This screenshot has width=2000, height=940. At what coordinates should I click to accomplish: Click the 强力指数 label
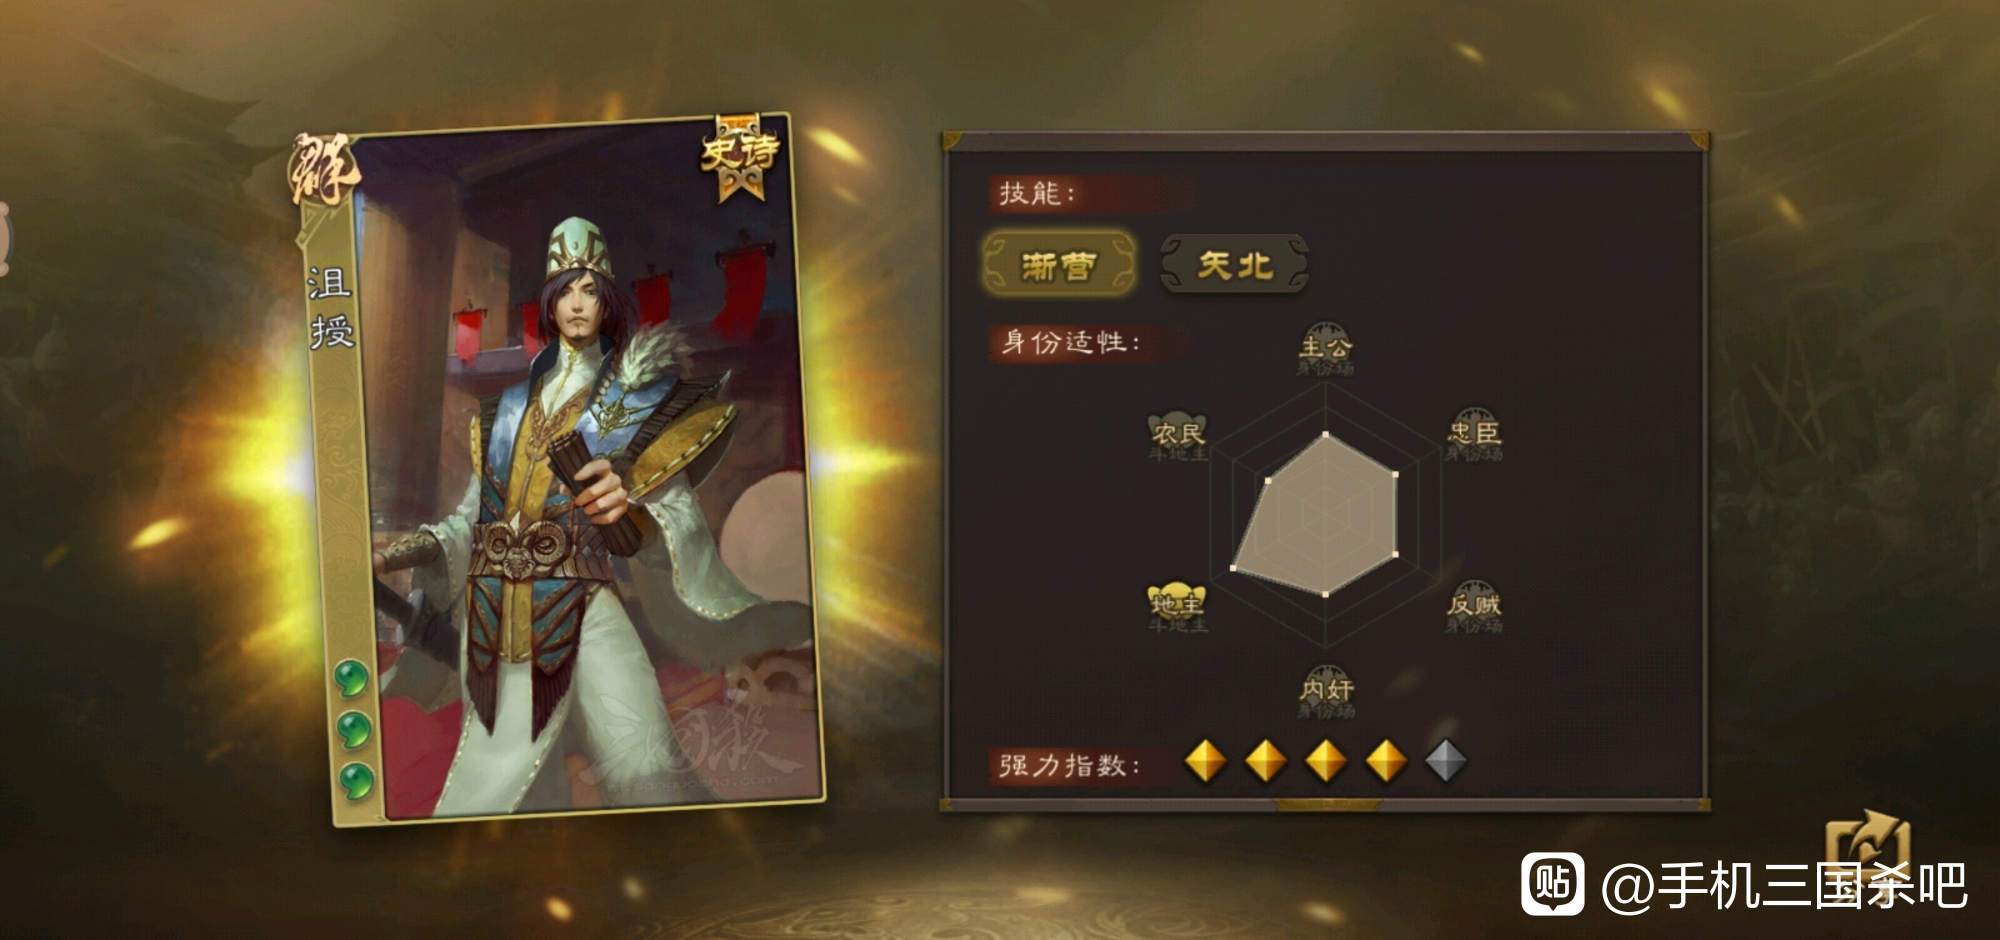[x=1069, y=766]
